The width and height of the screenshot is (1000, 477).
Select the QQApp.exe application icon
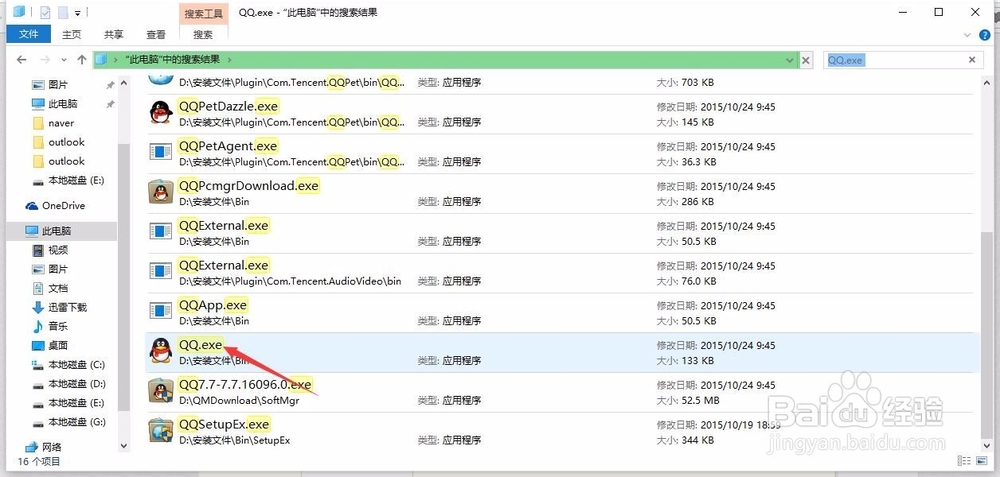(161, 311)
